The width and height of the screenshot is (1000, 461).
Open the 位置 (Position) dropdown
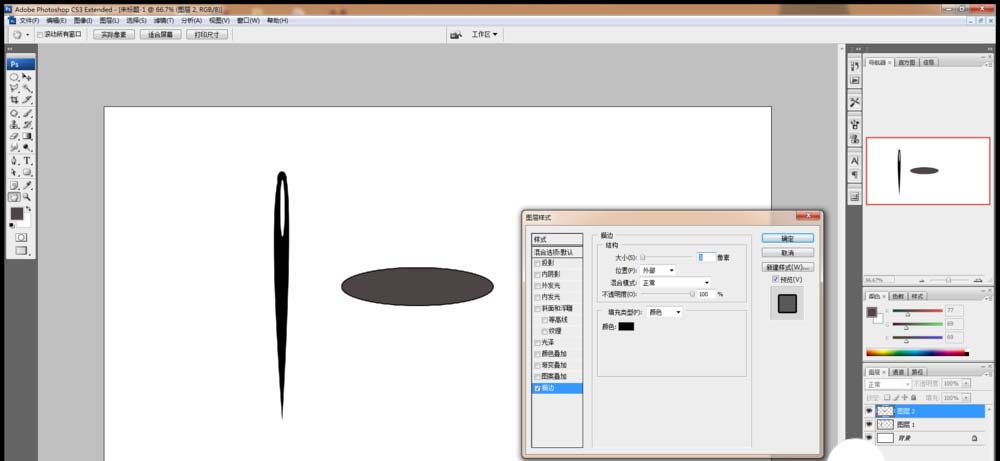click(657, 270)
